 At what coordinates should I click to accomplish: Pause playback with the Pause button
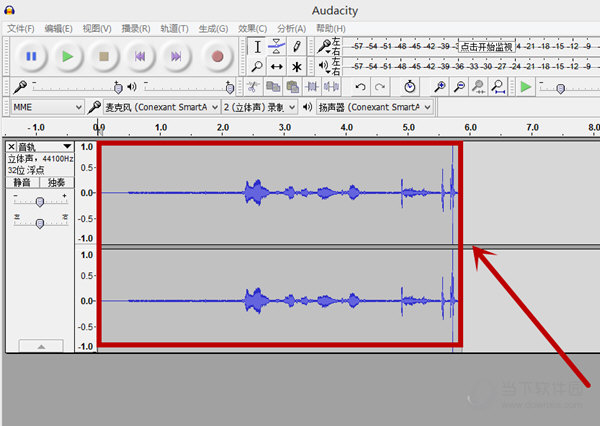click(x=31, y=57)
